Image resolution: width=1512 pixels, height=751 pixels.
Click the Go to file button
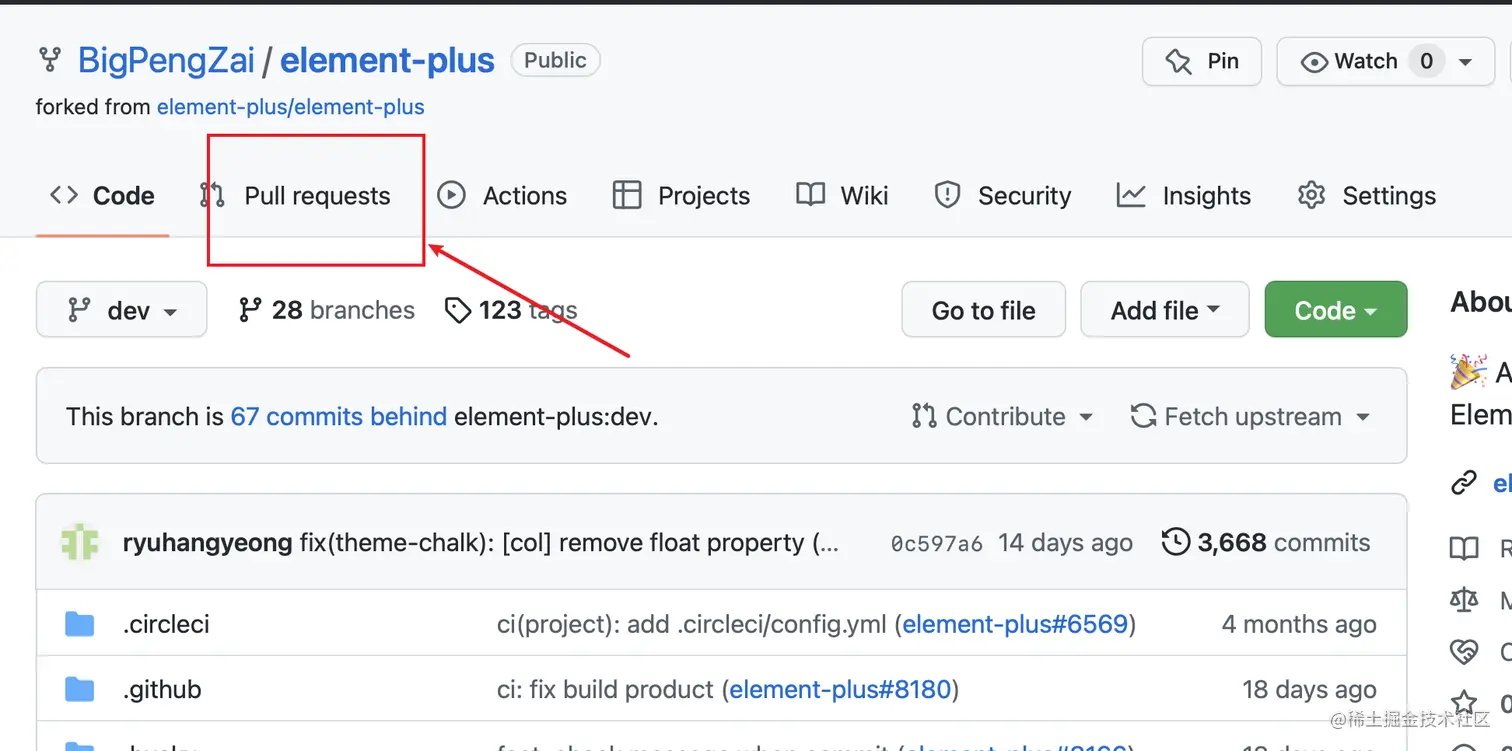click(984, 310)
